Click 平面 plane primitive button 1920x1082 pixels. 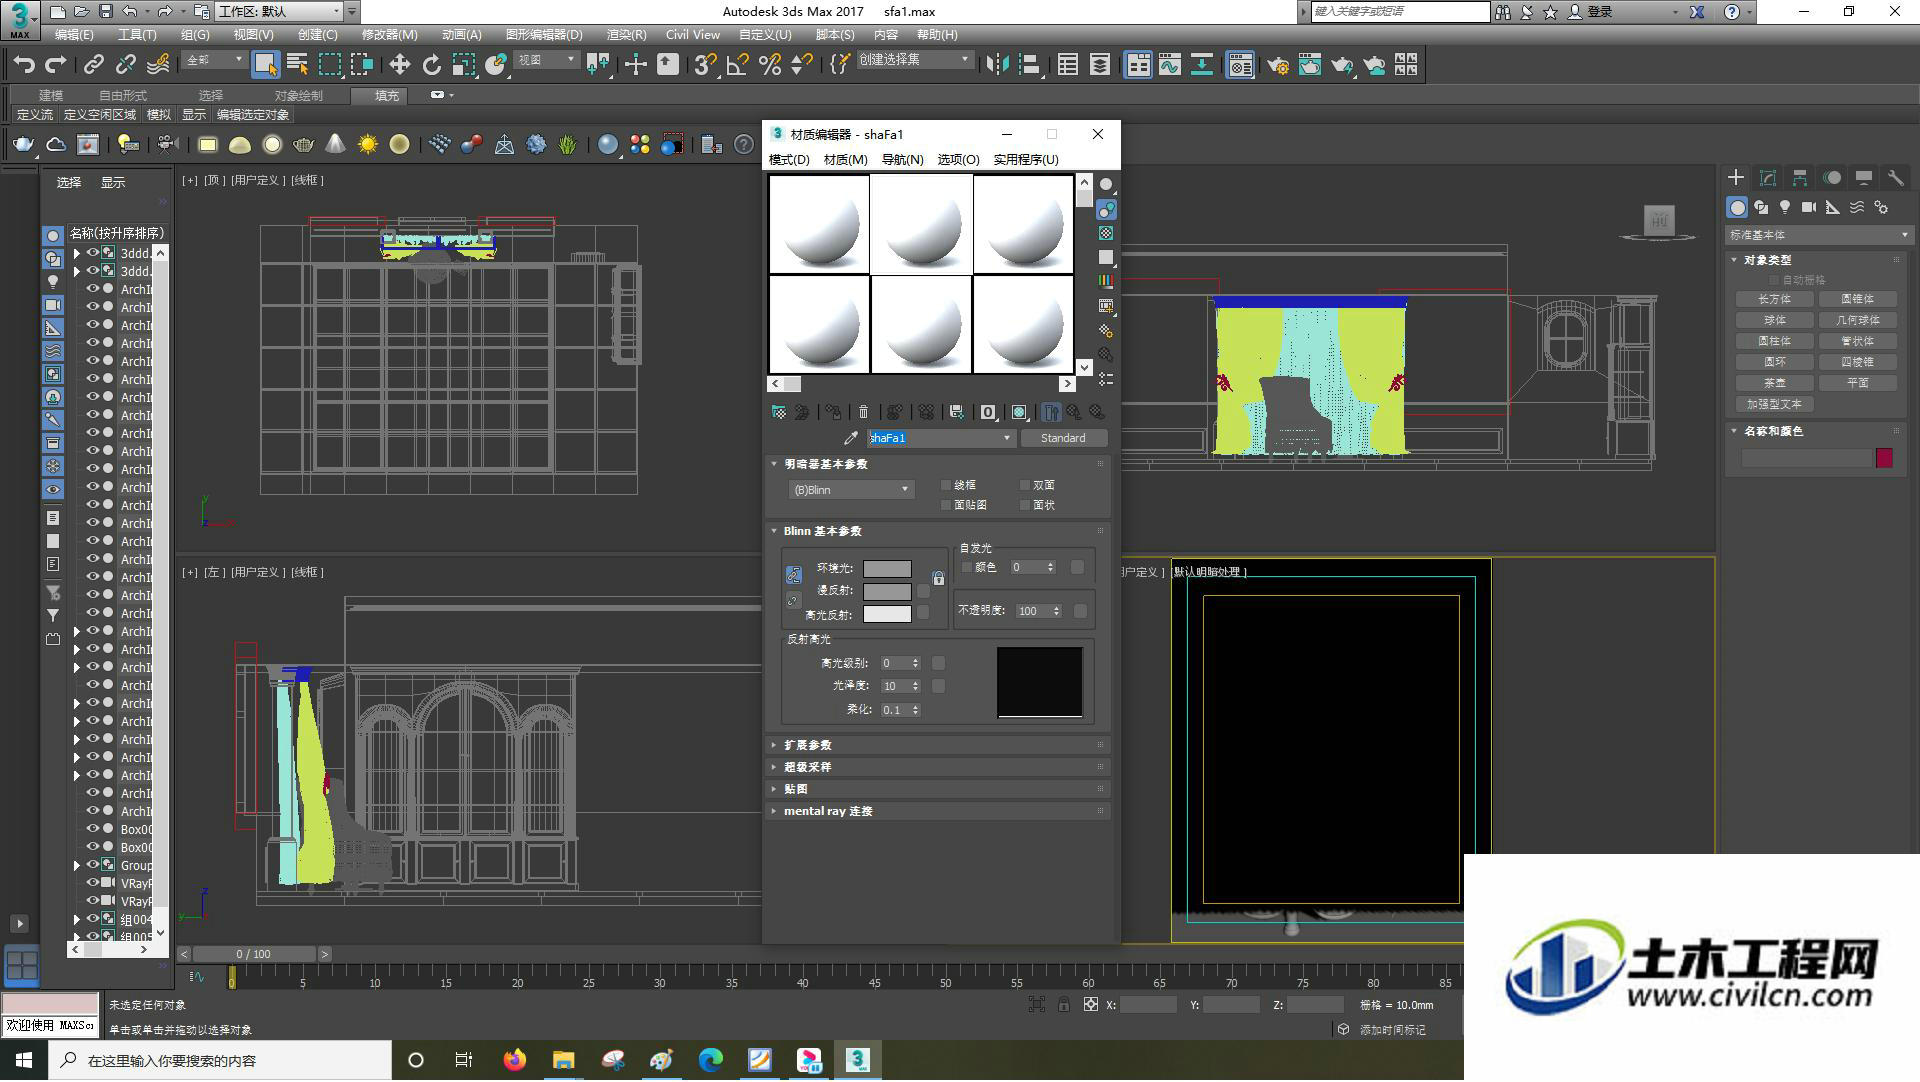pos(1858,383)
